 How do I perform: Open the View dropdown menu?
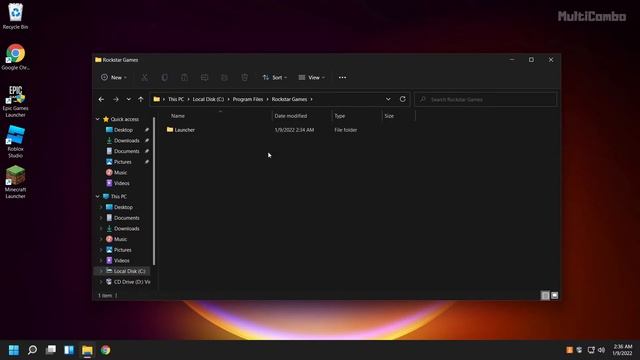311,78
